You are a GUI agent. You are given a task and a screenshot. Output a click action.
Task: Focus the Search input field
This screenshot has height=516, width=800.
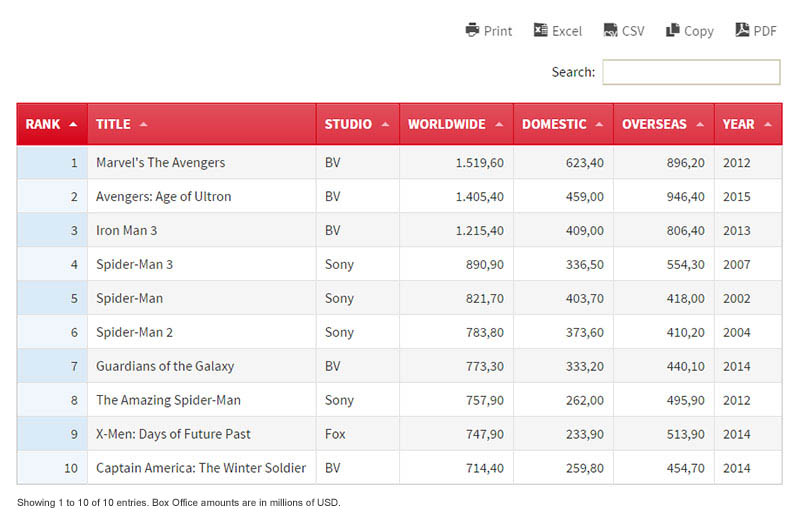coord(691,72)
